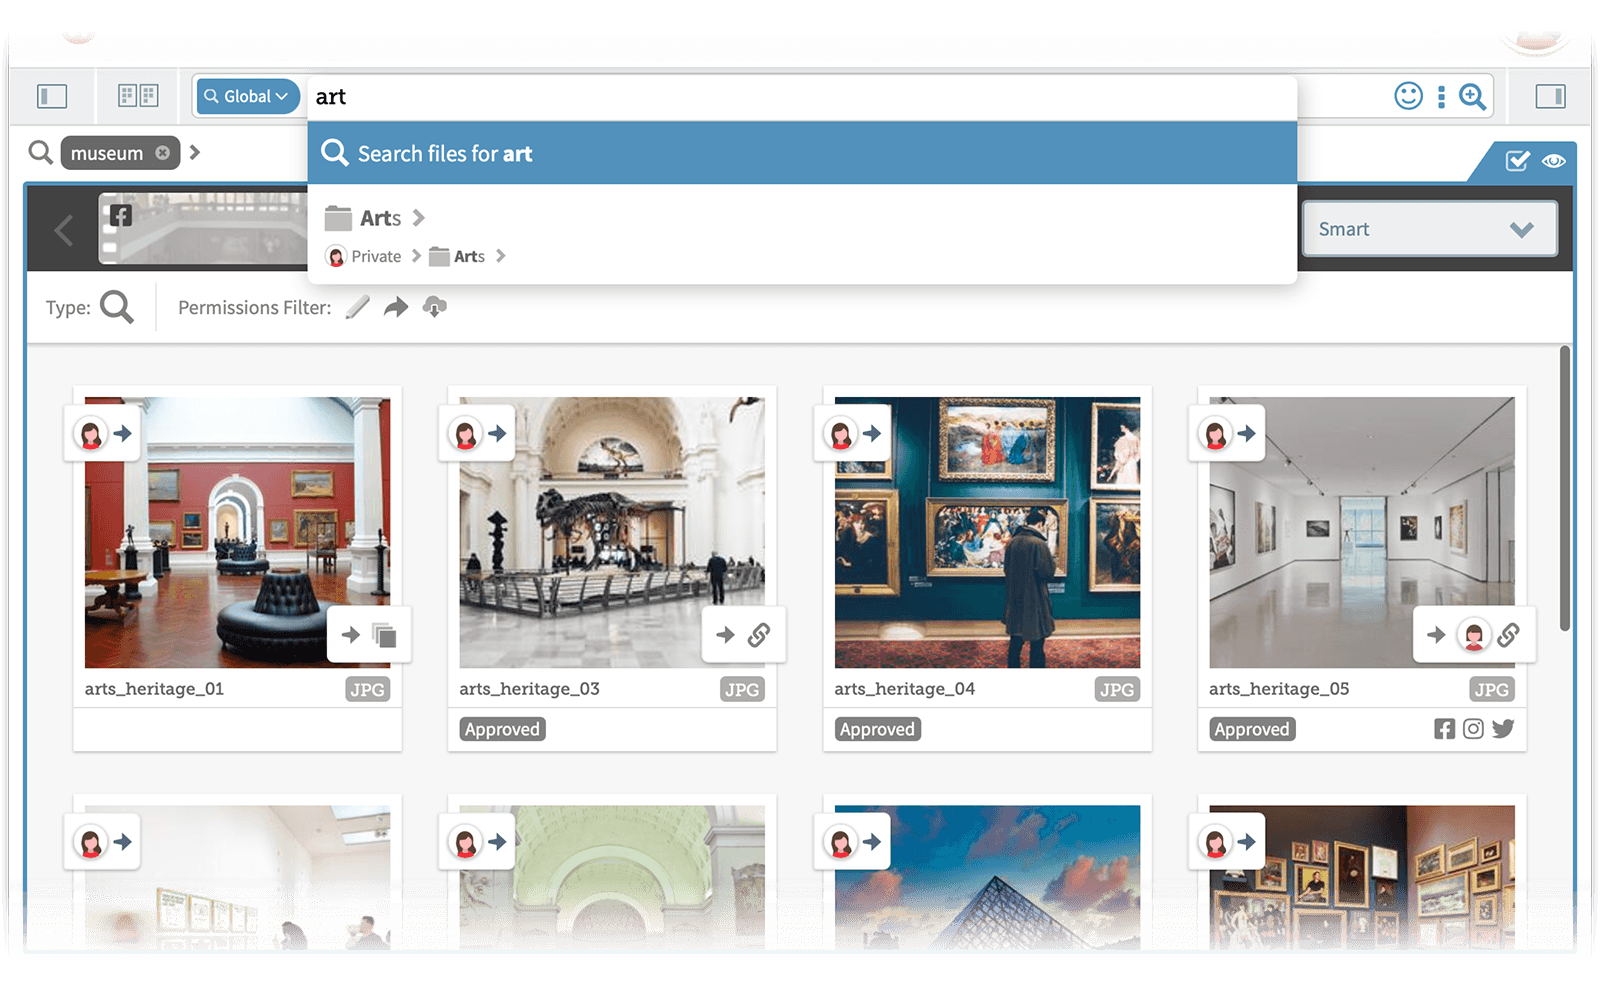The height and width of the screenshot is (981, 1600).
Task: Click arts_heritage_01 file name
Action: coord(154,689)
